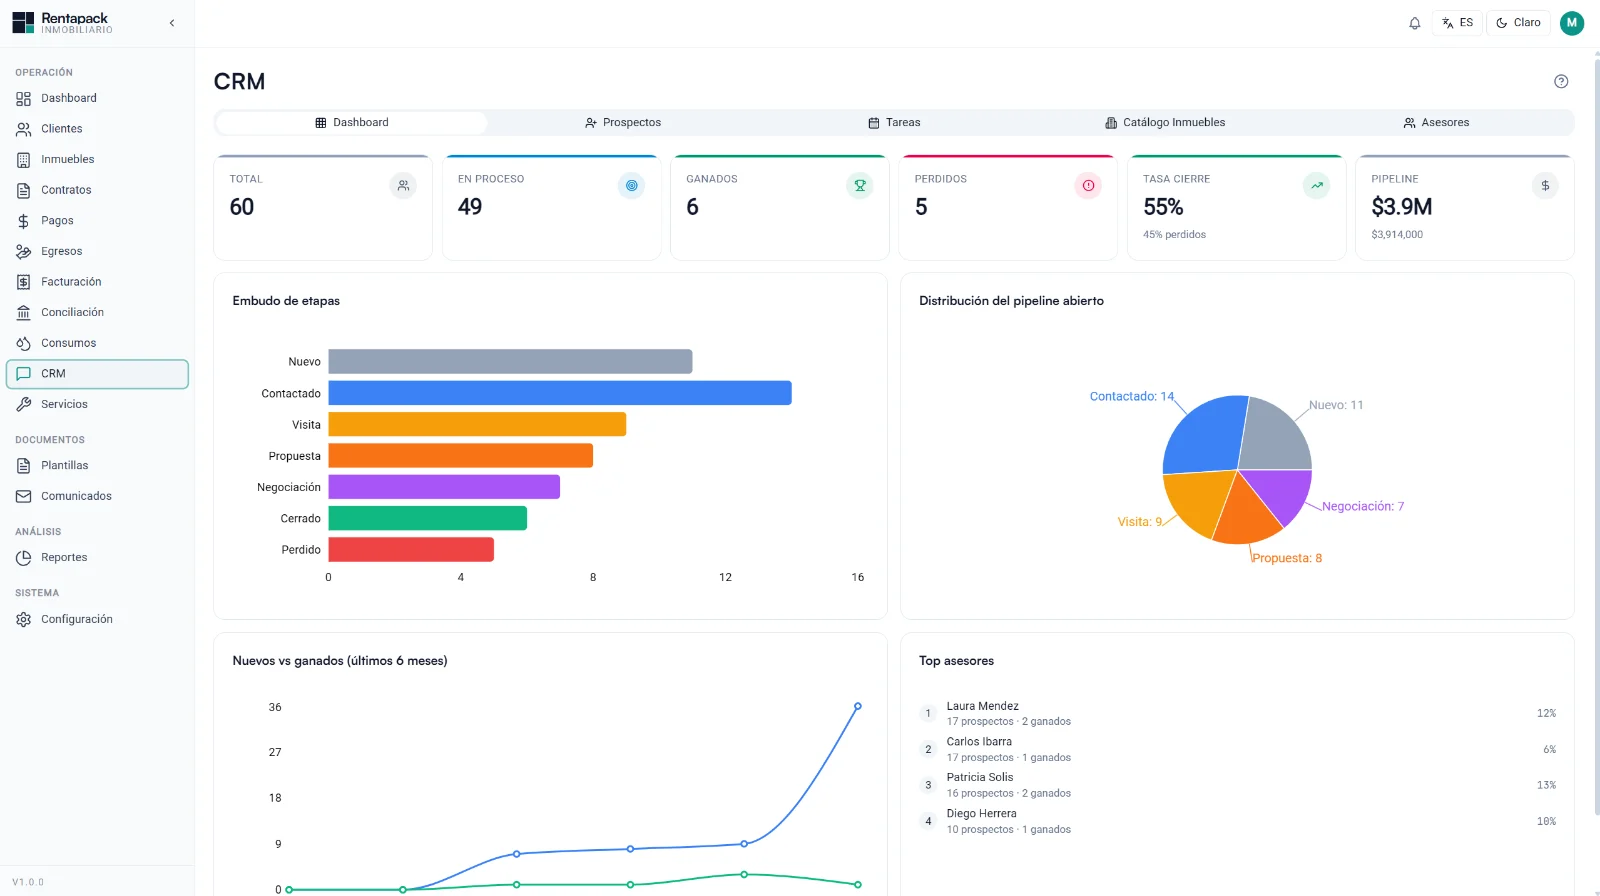The height and width of the screenshot is (896, 1600).
Task: Select CRM in the sidebar
Action: (97, 374)
